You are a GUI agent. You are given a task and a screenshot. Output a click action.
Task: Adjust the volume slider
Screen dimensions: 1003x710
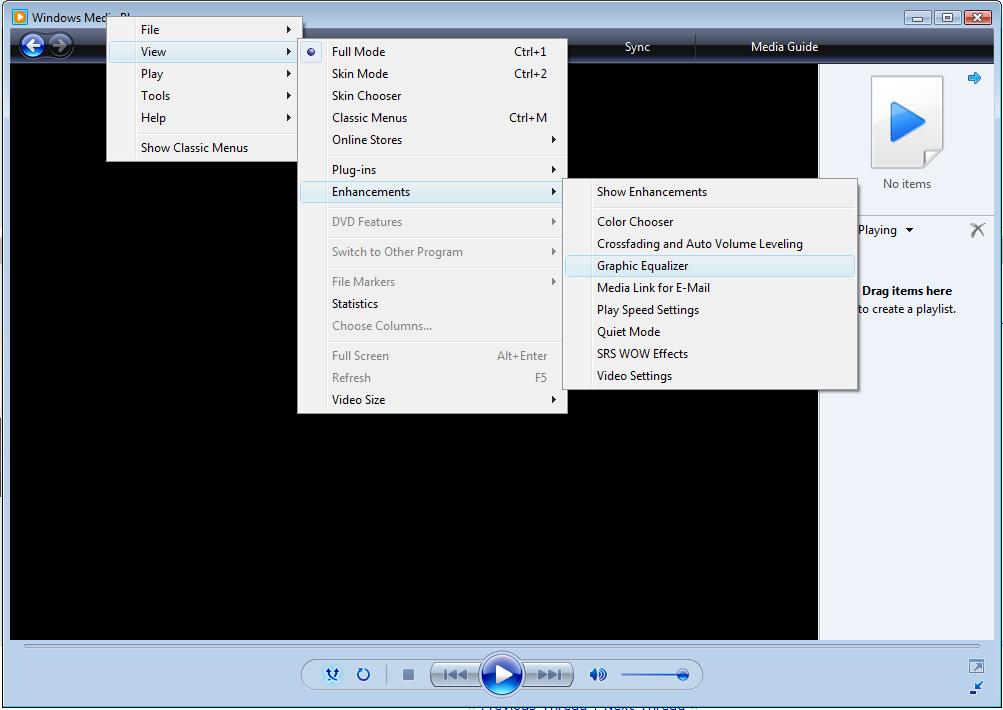(x=654, y=674)
